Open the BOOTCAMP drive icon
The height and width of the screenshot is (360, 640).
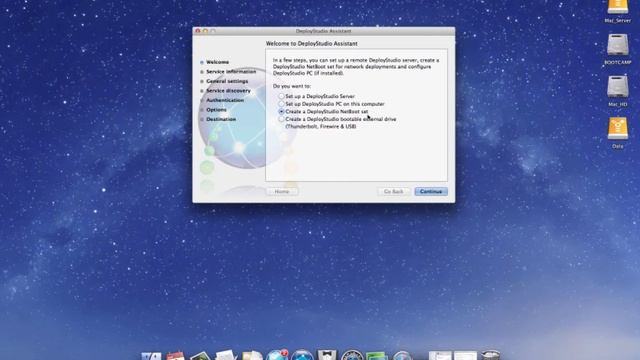click(618, 44)
